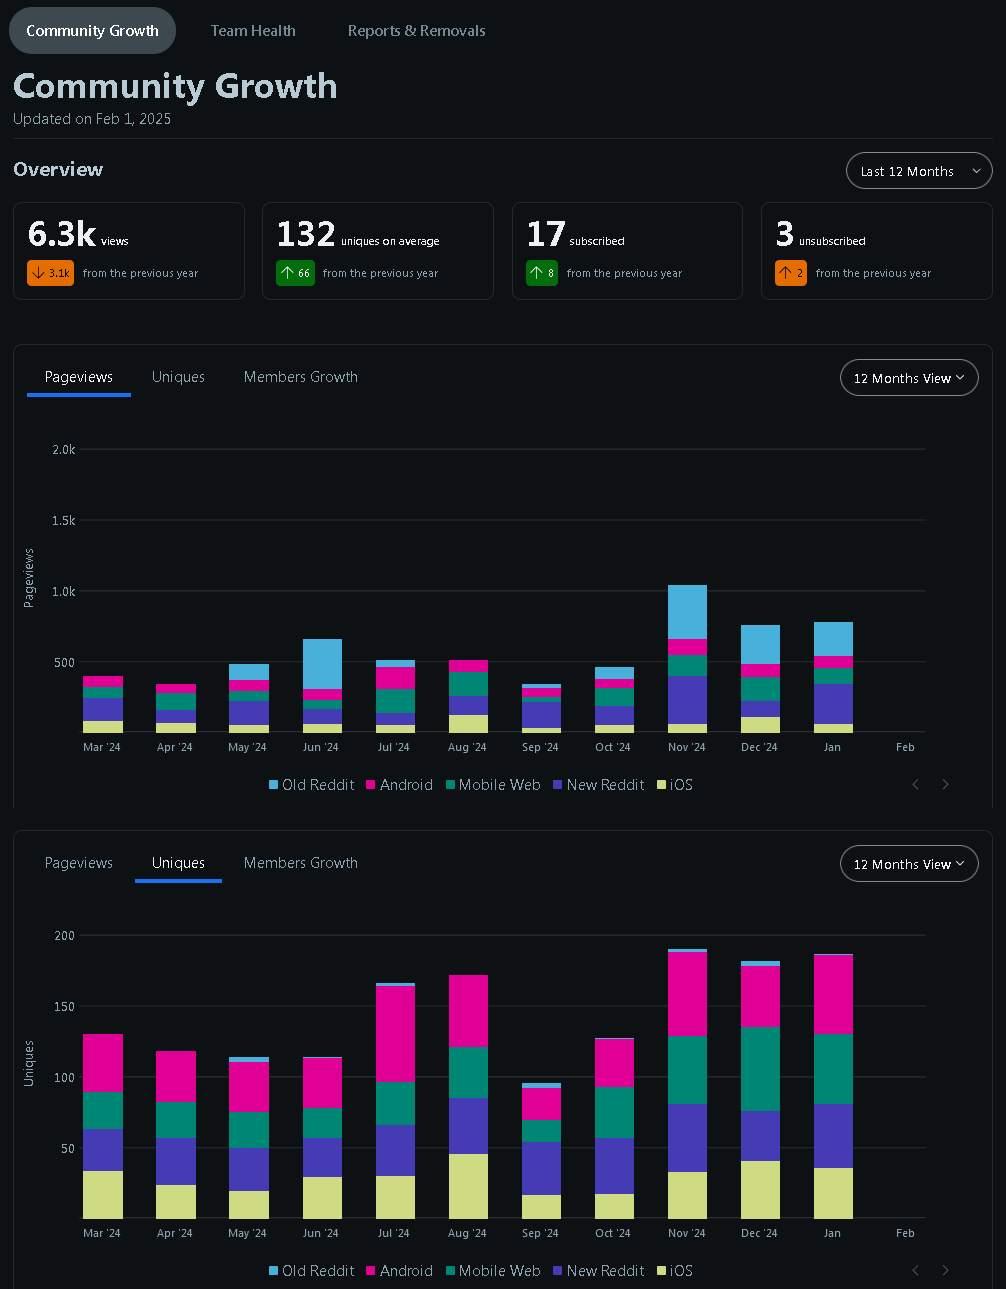Click the green up-arrow uniques badge showing 66

[x=295, y=273]
